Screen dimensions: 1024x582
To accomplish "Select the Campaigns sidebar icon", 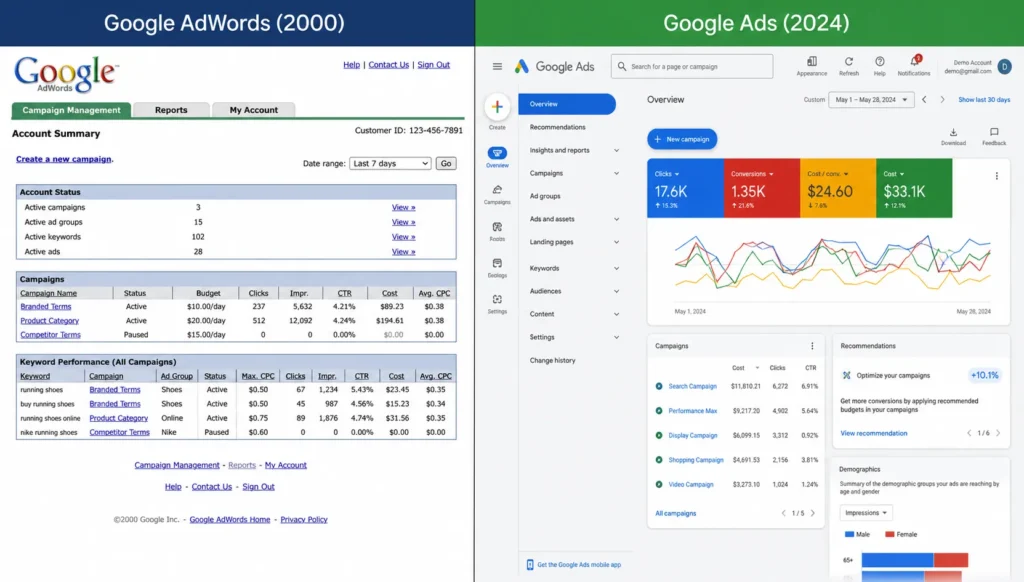I will (497, 189).
